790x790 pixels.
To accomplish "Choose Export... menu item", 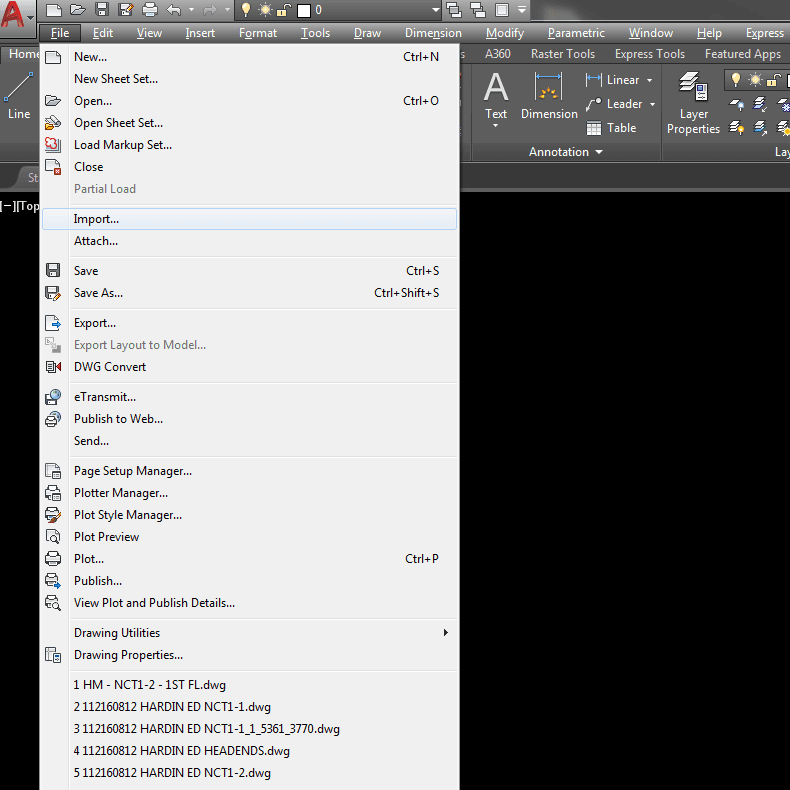I will (249, 323).
